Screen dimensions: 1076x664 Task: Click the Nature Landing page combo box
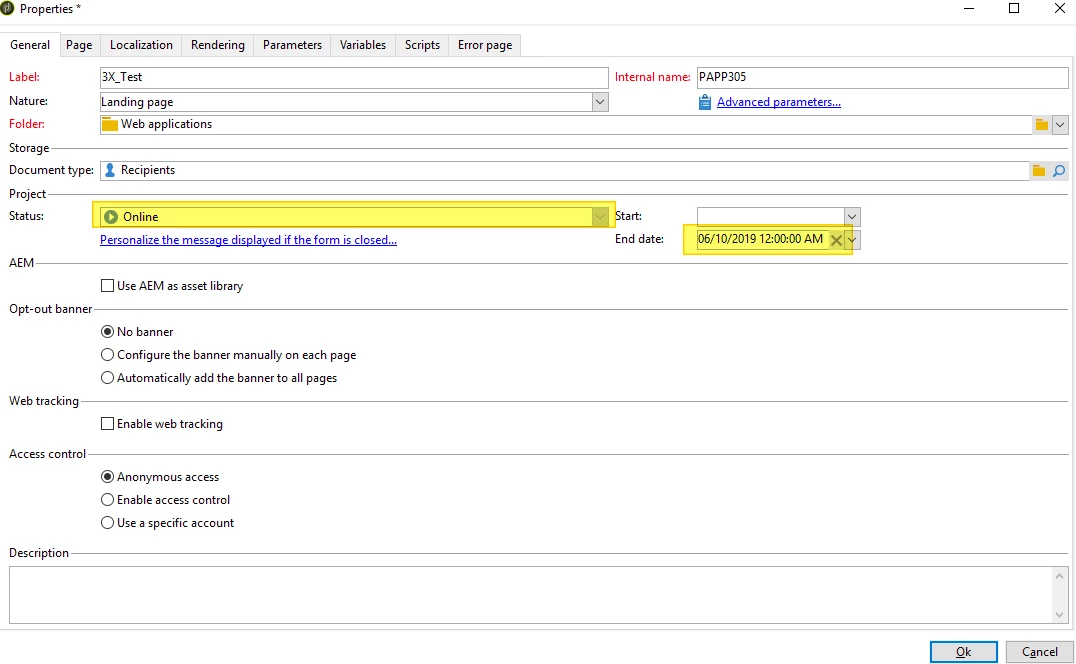point(354,102)
